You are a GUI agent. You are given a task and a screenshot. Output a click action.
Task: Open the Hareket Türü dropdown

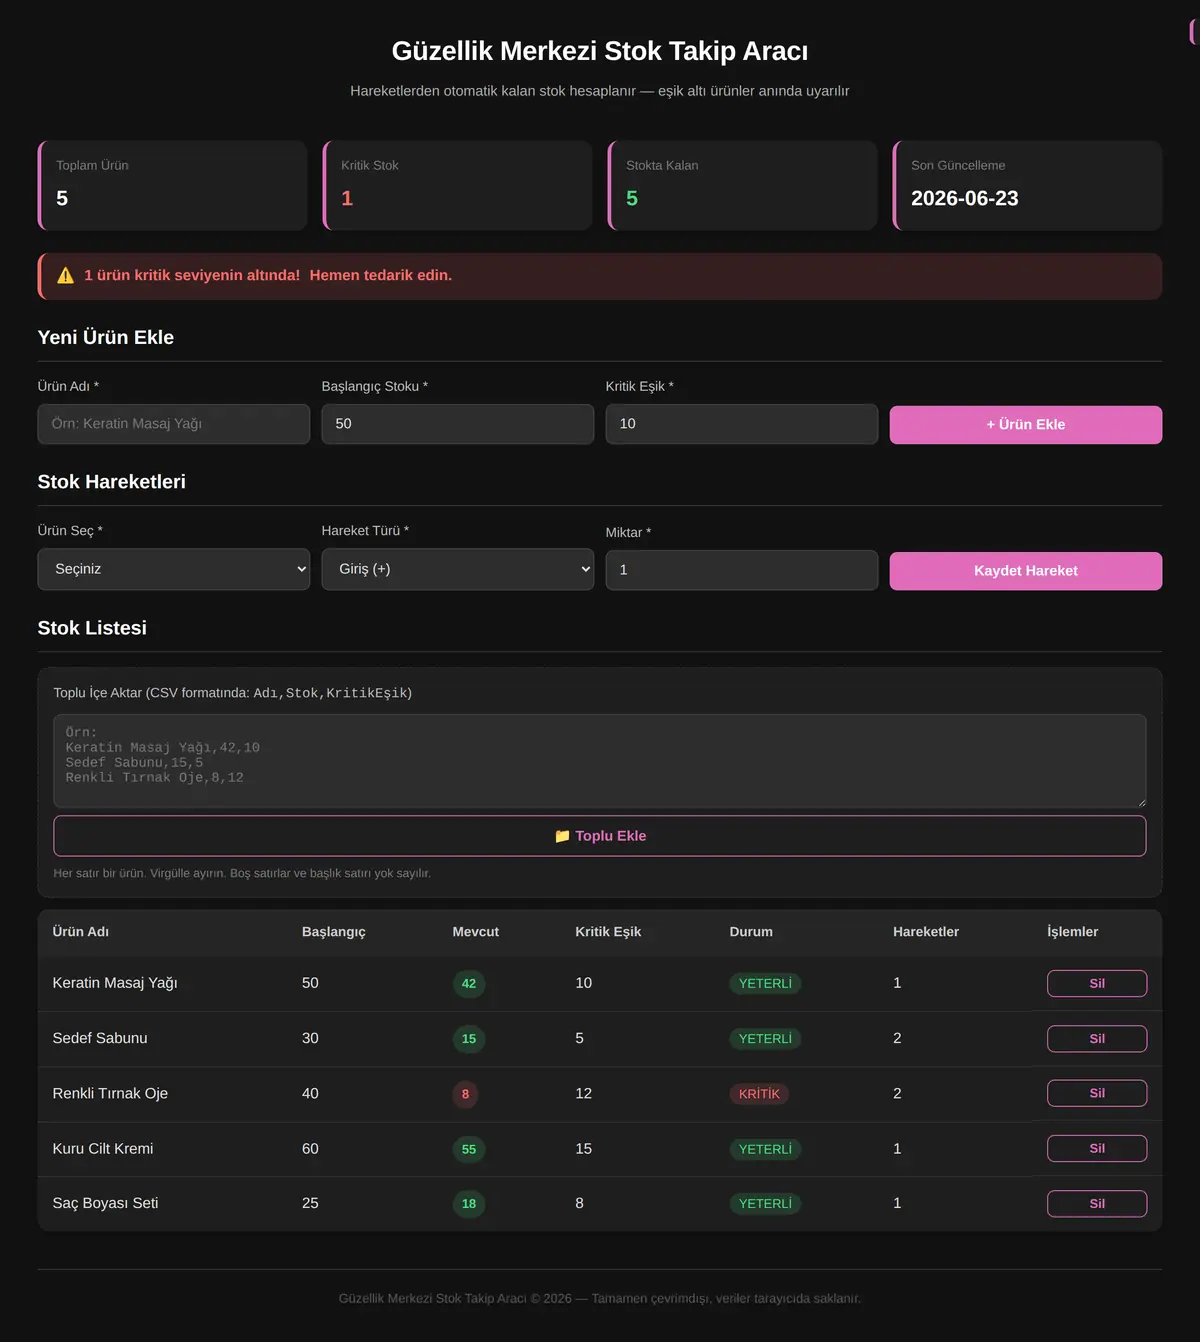pyautogui.click(x=458, y=569)
